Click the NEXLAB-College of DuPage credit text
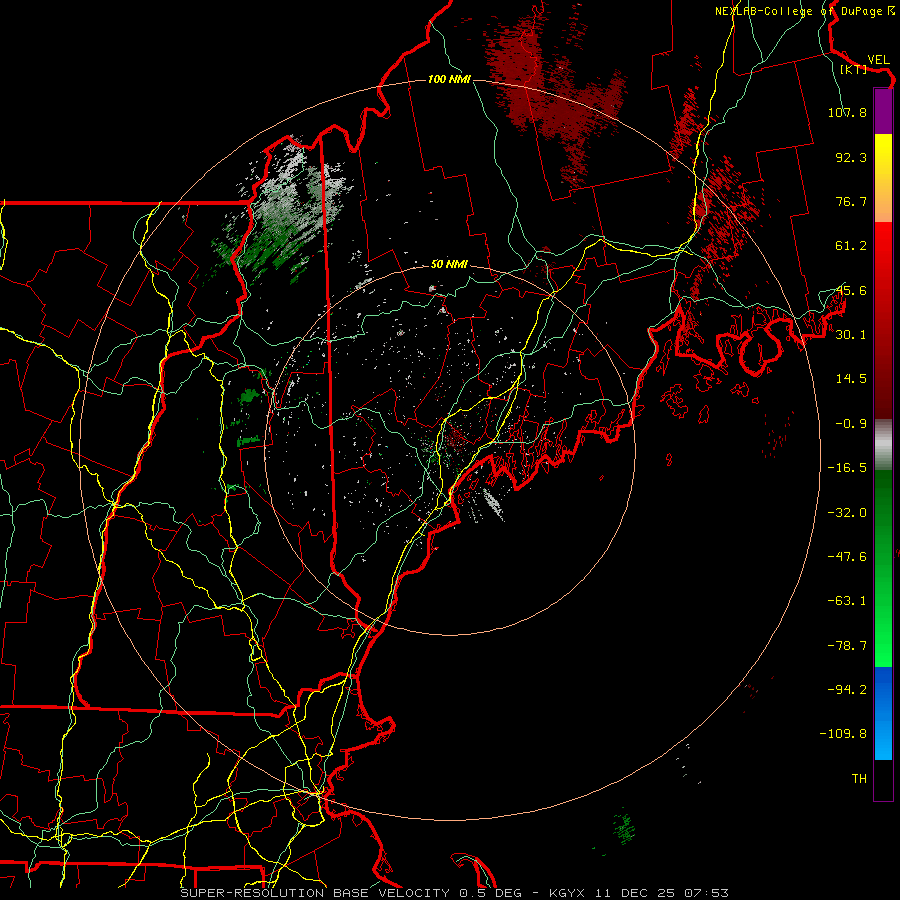The width and height of the screenshot is (900, 900). [x=804, y=11]
